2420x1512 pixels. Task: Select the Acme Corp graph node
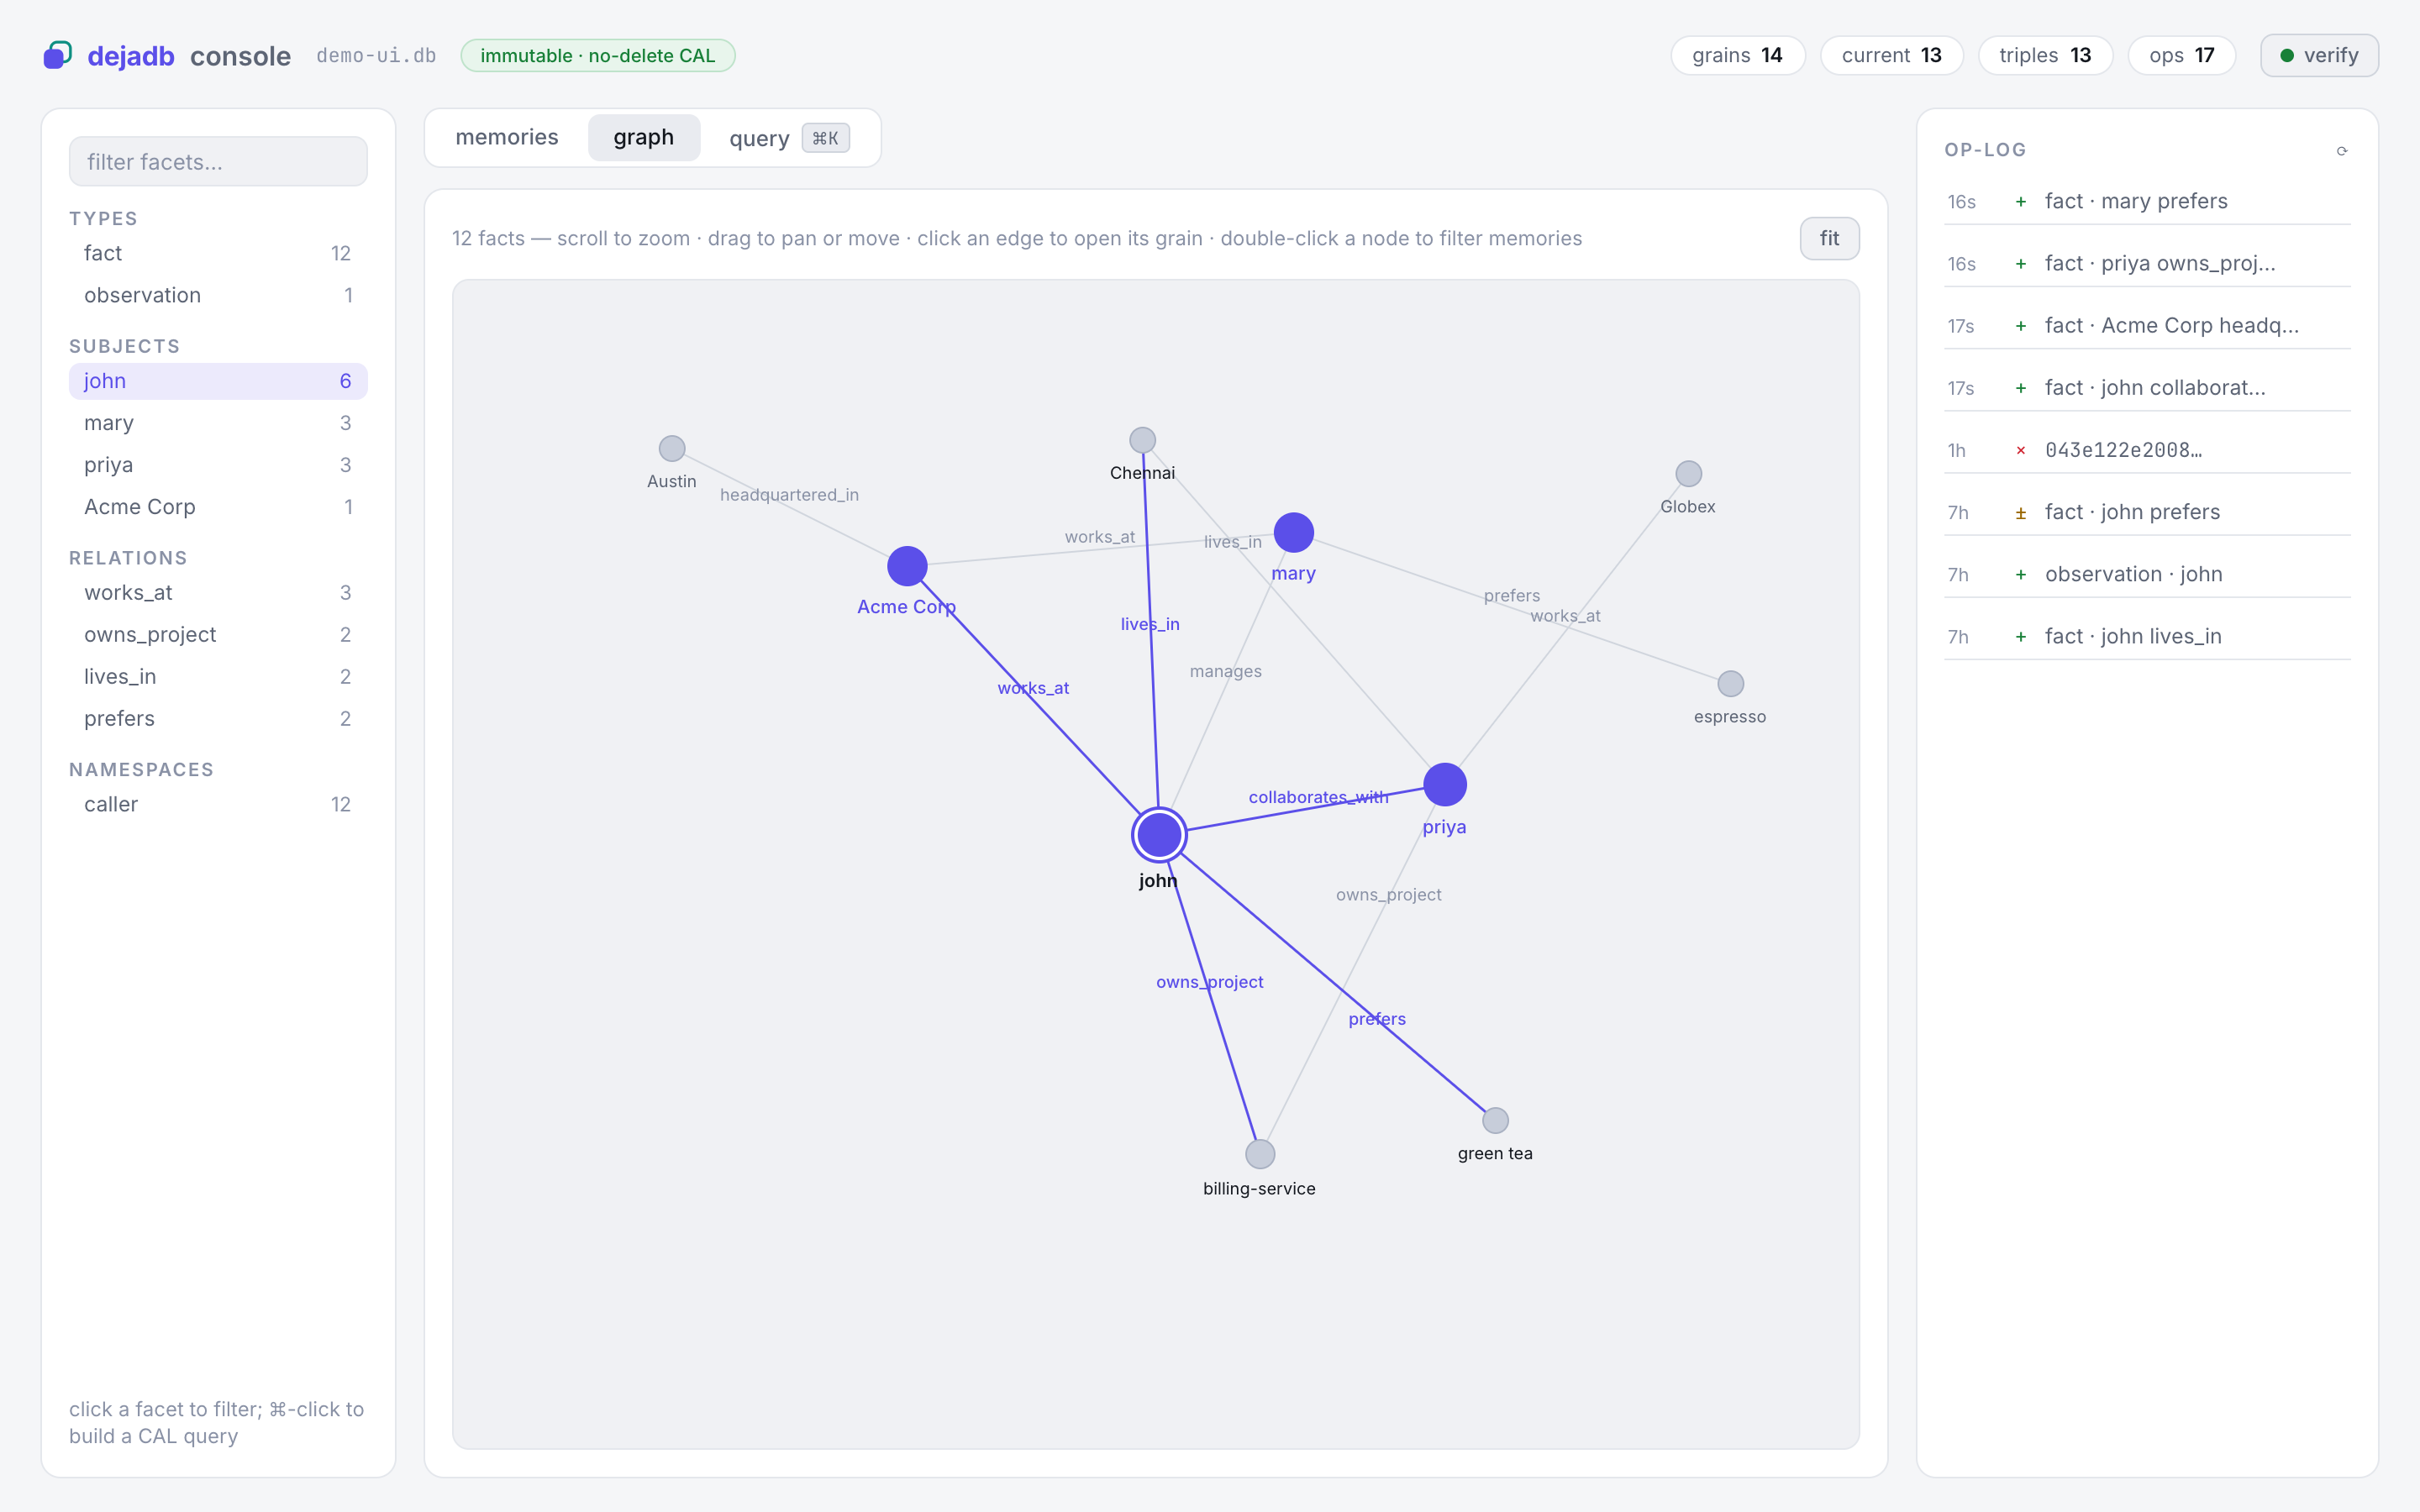(x=907, y=566)
